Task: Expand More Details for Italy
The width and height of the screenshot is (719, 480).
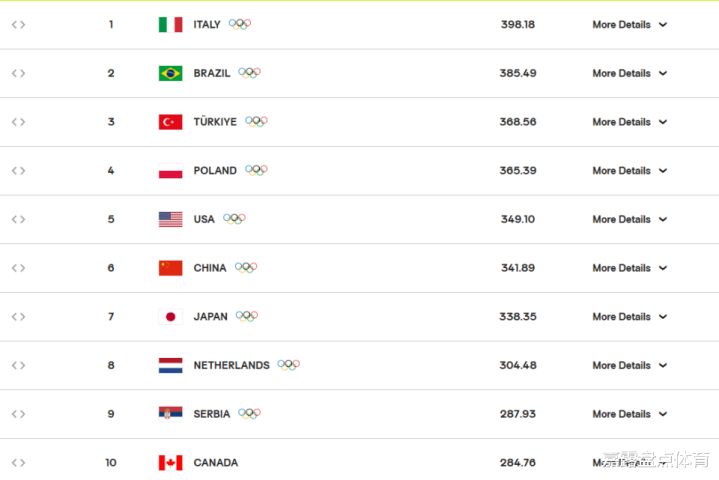Action: coord(629,24)
